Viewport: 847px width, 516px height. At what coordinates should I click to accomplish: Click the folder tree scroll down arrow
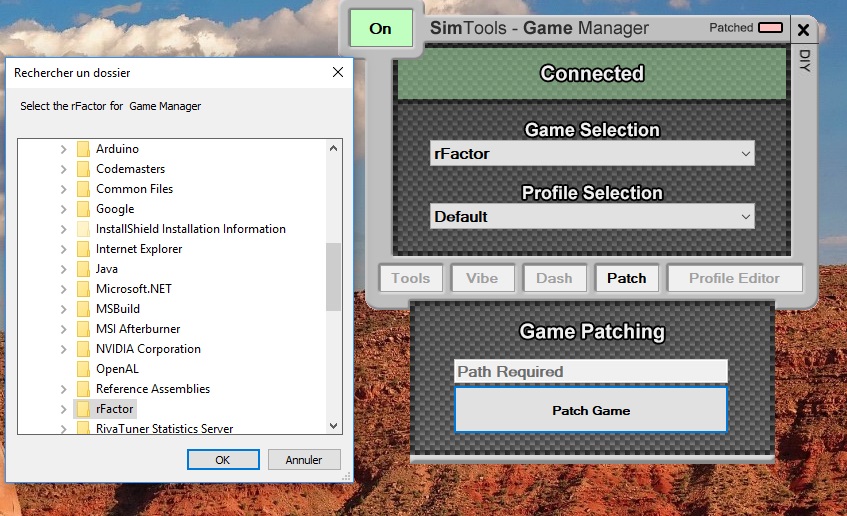pyautogui.click(x=333, y=426)
